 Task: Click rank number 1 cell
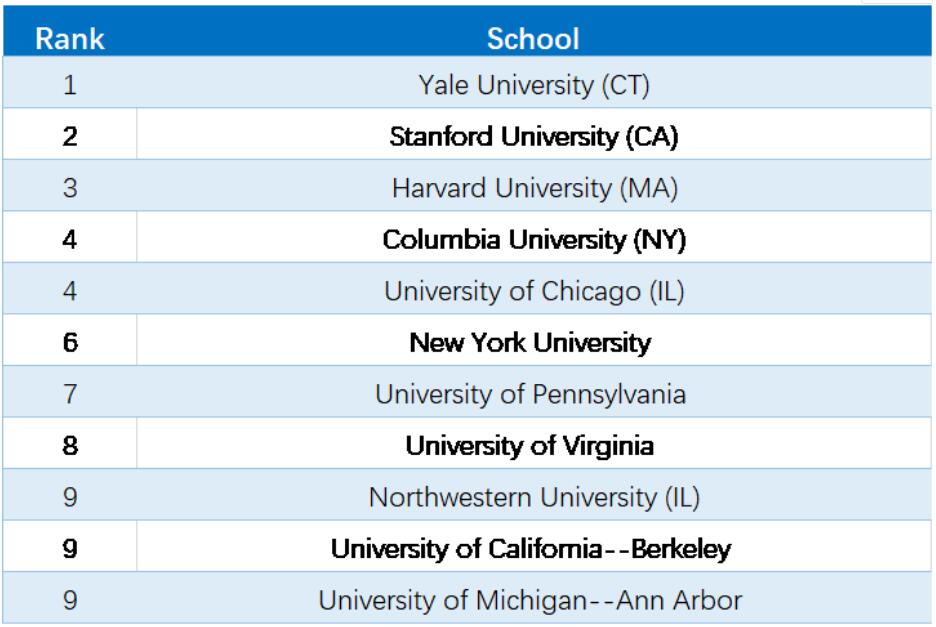(x=70, y=83)
